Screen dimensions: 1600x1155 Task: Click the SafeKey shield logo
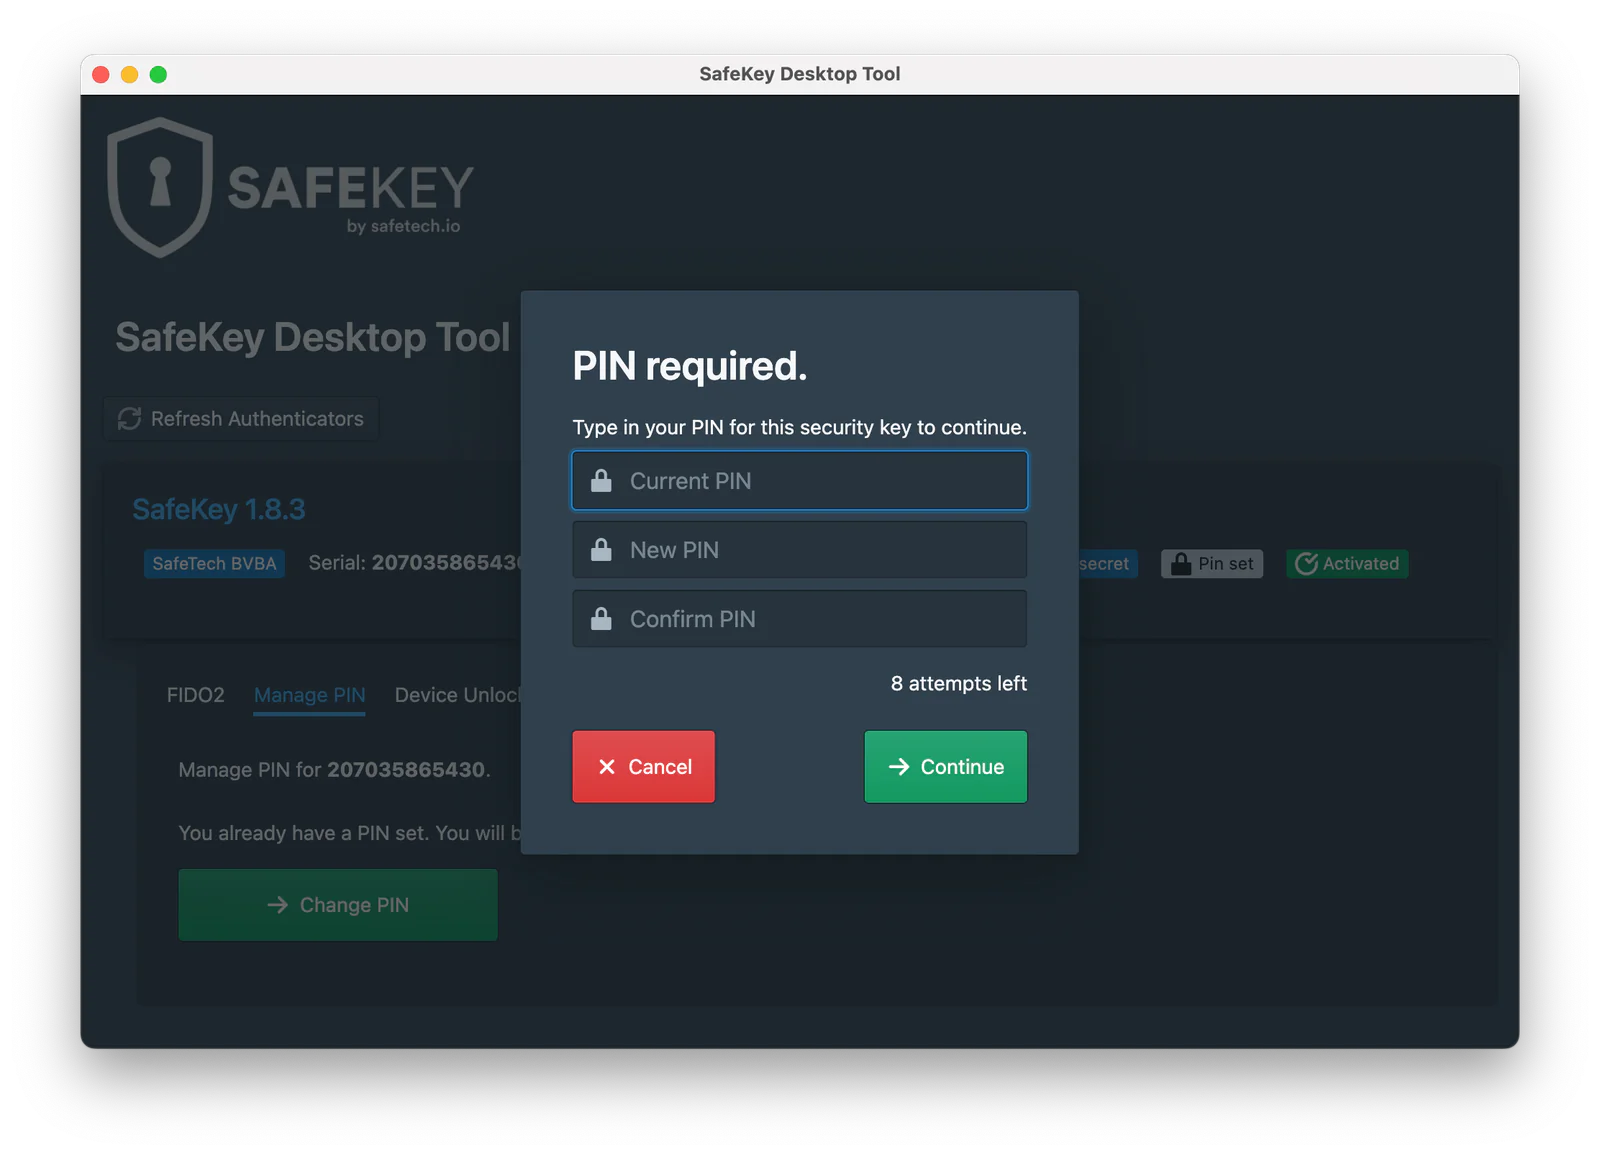click(160, 187)
